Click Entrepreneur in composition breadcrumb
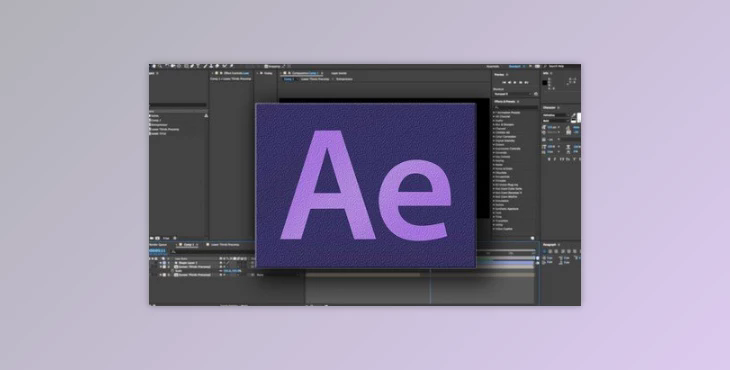730x370 pixels. (x=345, y=79)
